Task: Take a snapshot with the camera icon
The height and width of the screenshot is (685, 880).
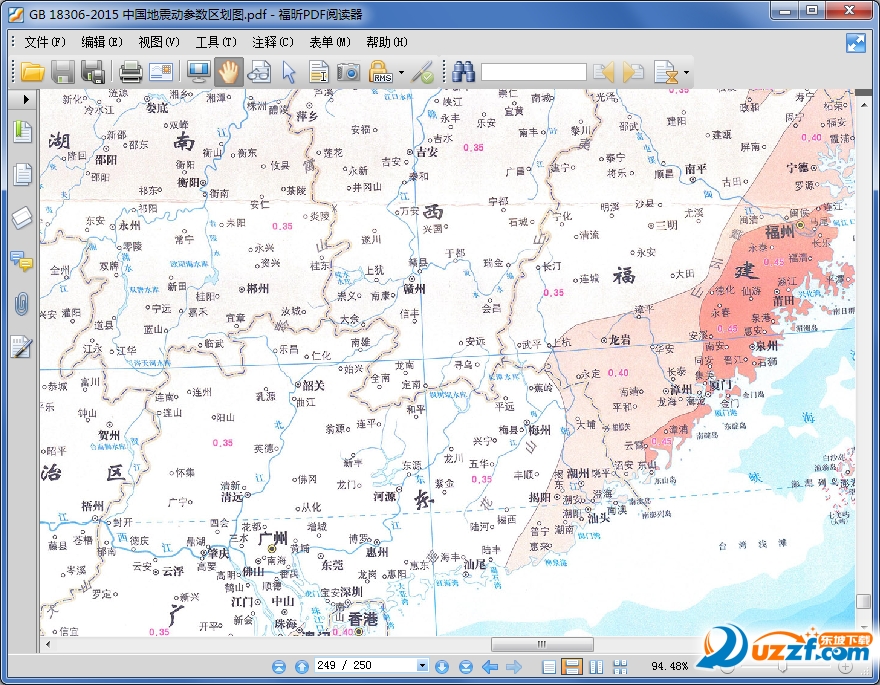Action: pos(349,72)
